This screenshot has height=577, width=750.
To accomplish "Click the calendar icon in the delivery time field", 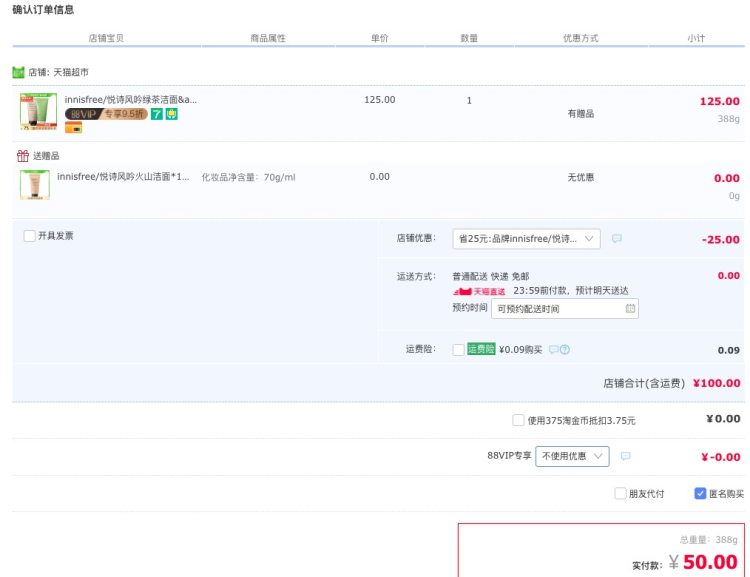I will pyautogui.click(x=630, y=309).
